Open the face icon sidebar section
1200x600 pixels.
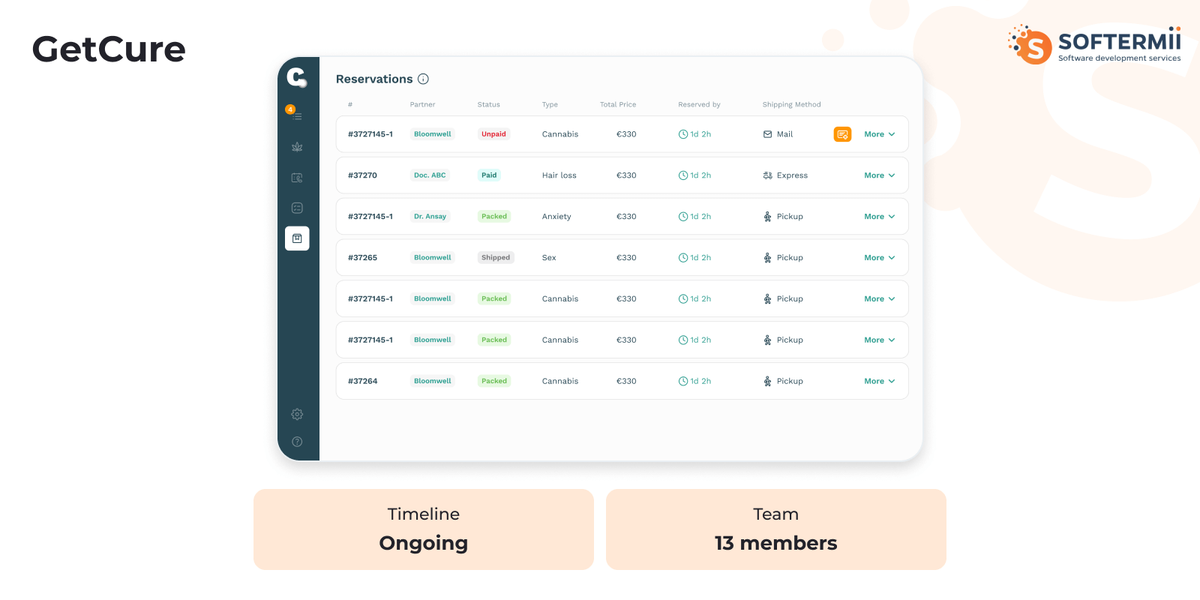(x=297, y=208)
